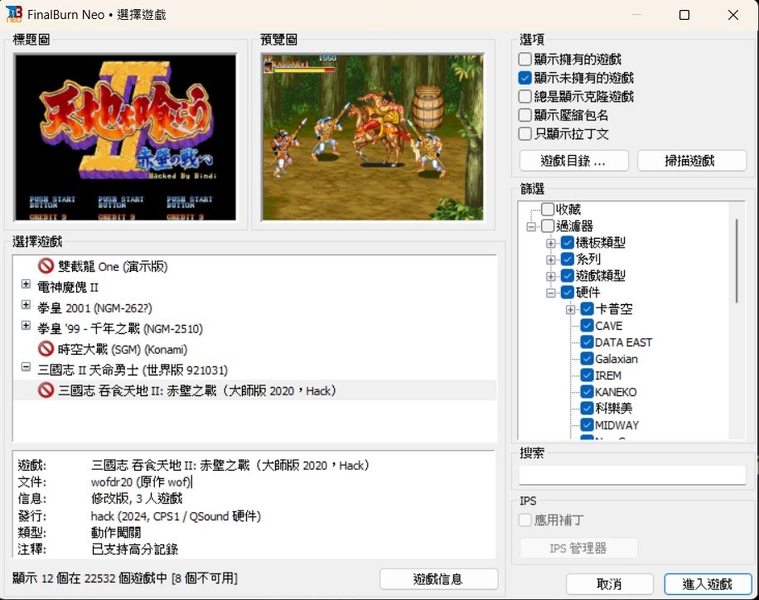Maximize the FinalBurn Neo window

(684, 15)
